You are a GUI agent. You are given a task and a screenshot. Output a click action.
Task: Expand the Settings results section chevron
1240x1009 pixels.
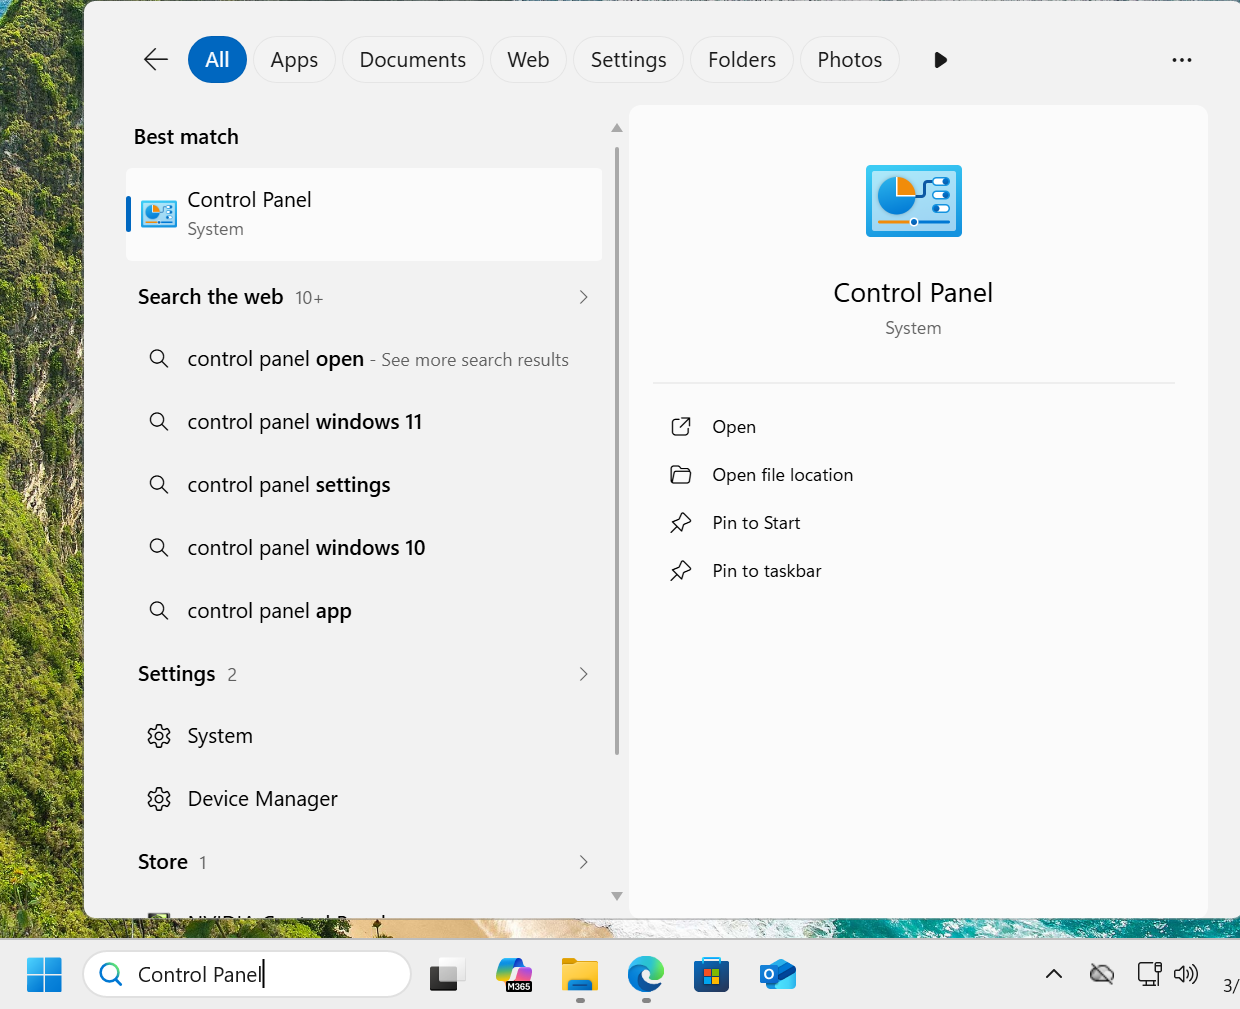point(584,674)
